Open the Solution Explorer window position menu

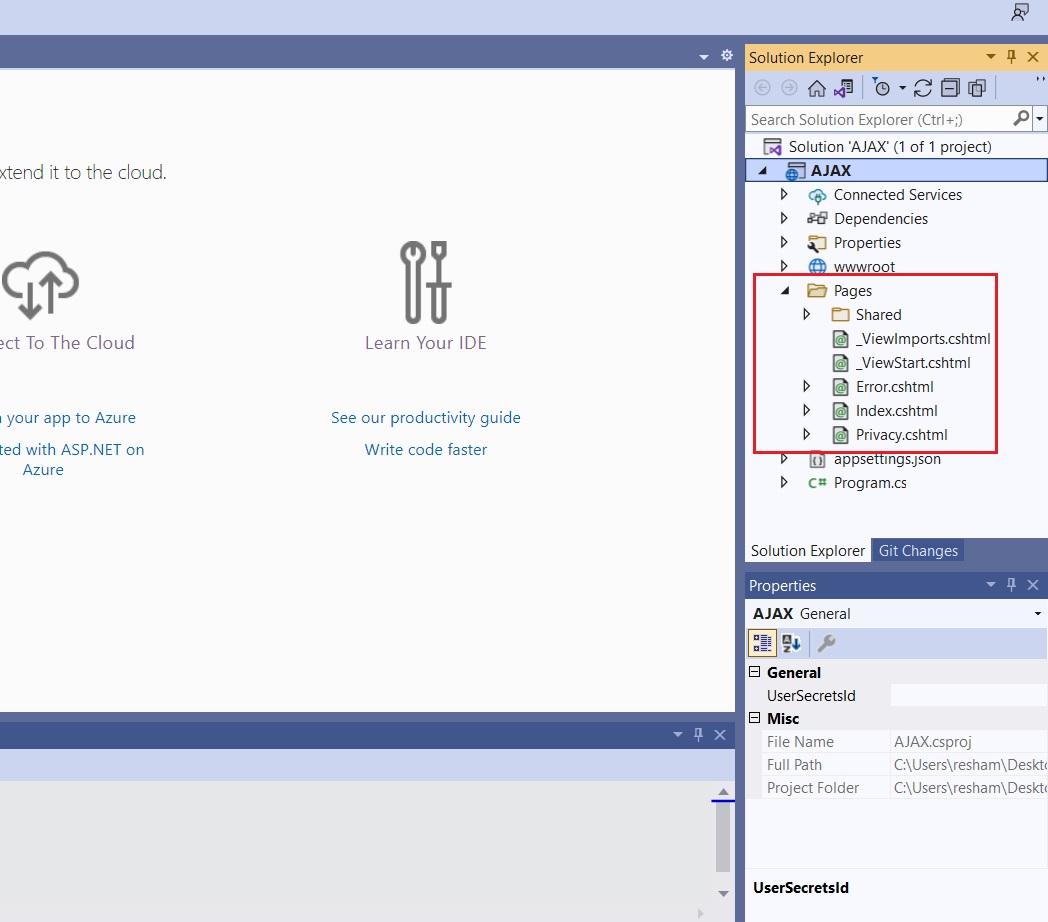991,57
